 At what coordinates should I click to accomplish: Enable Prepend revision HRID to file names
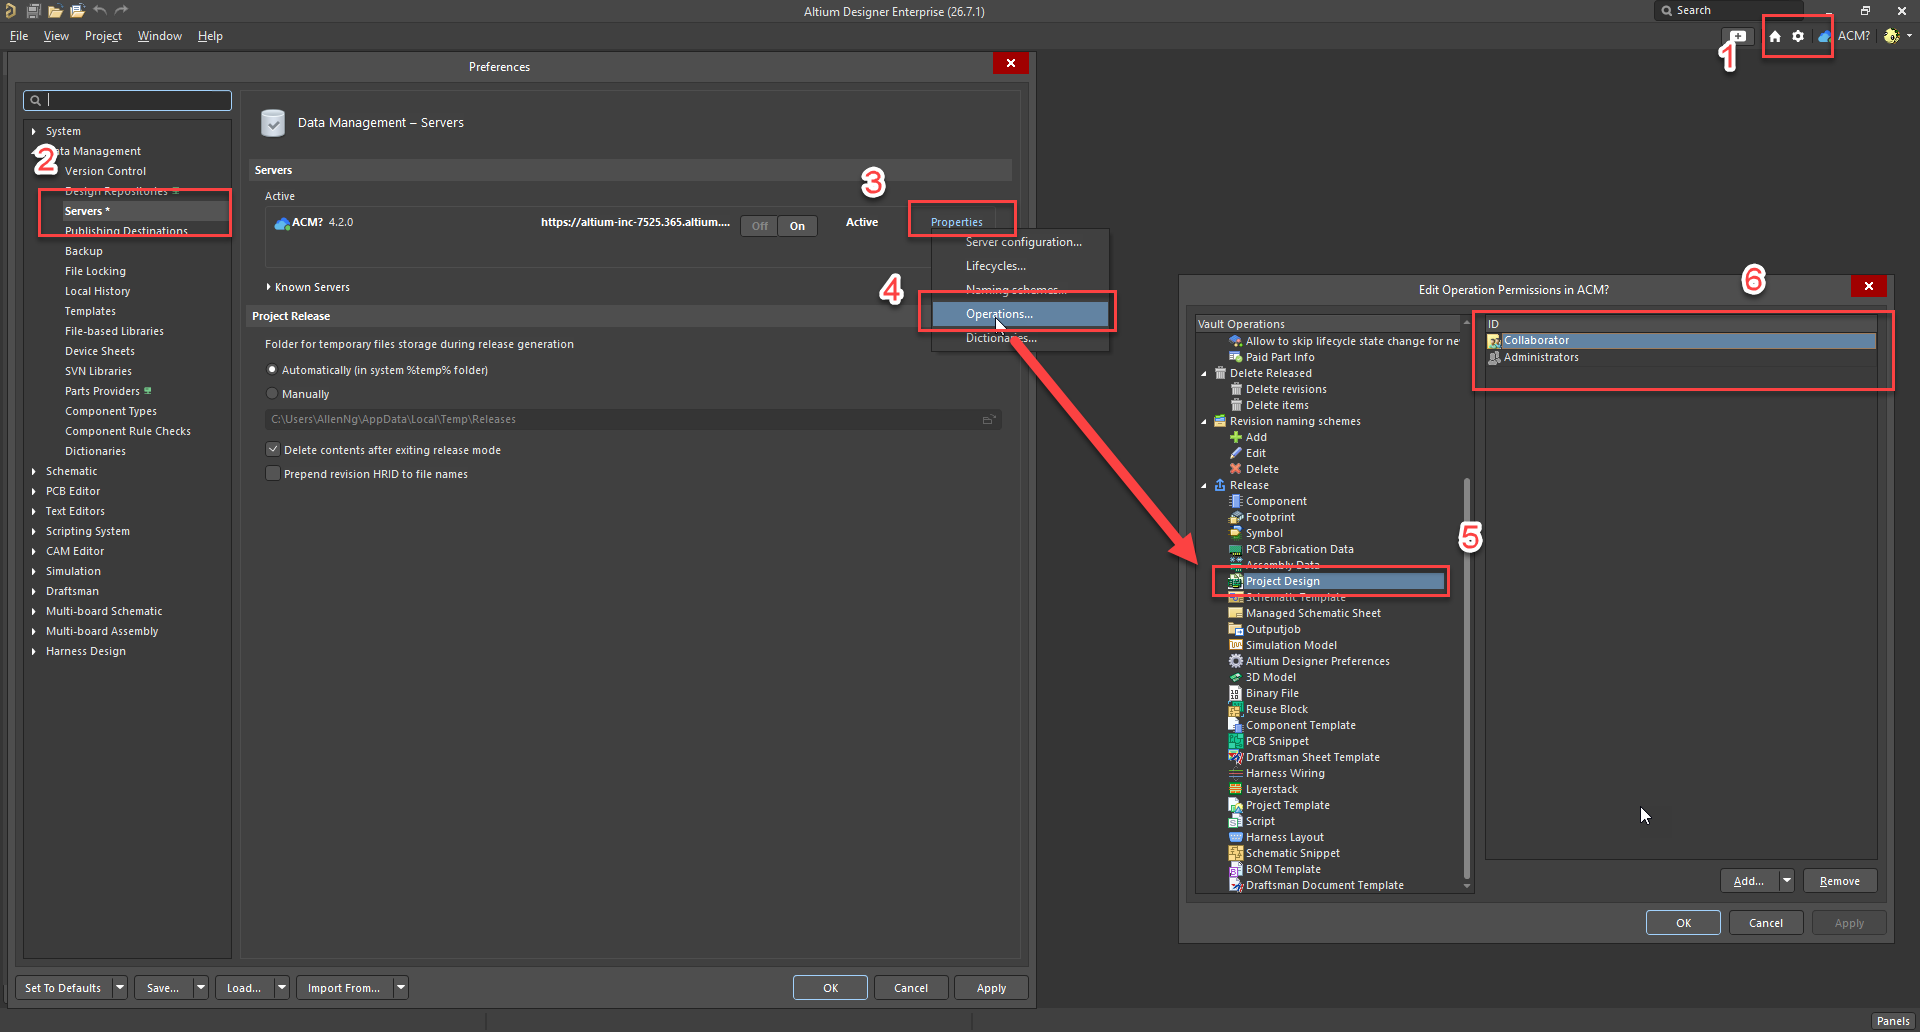pos(273,474)
